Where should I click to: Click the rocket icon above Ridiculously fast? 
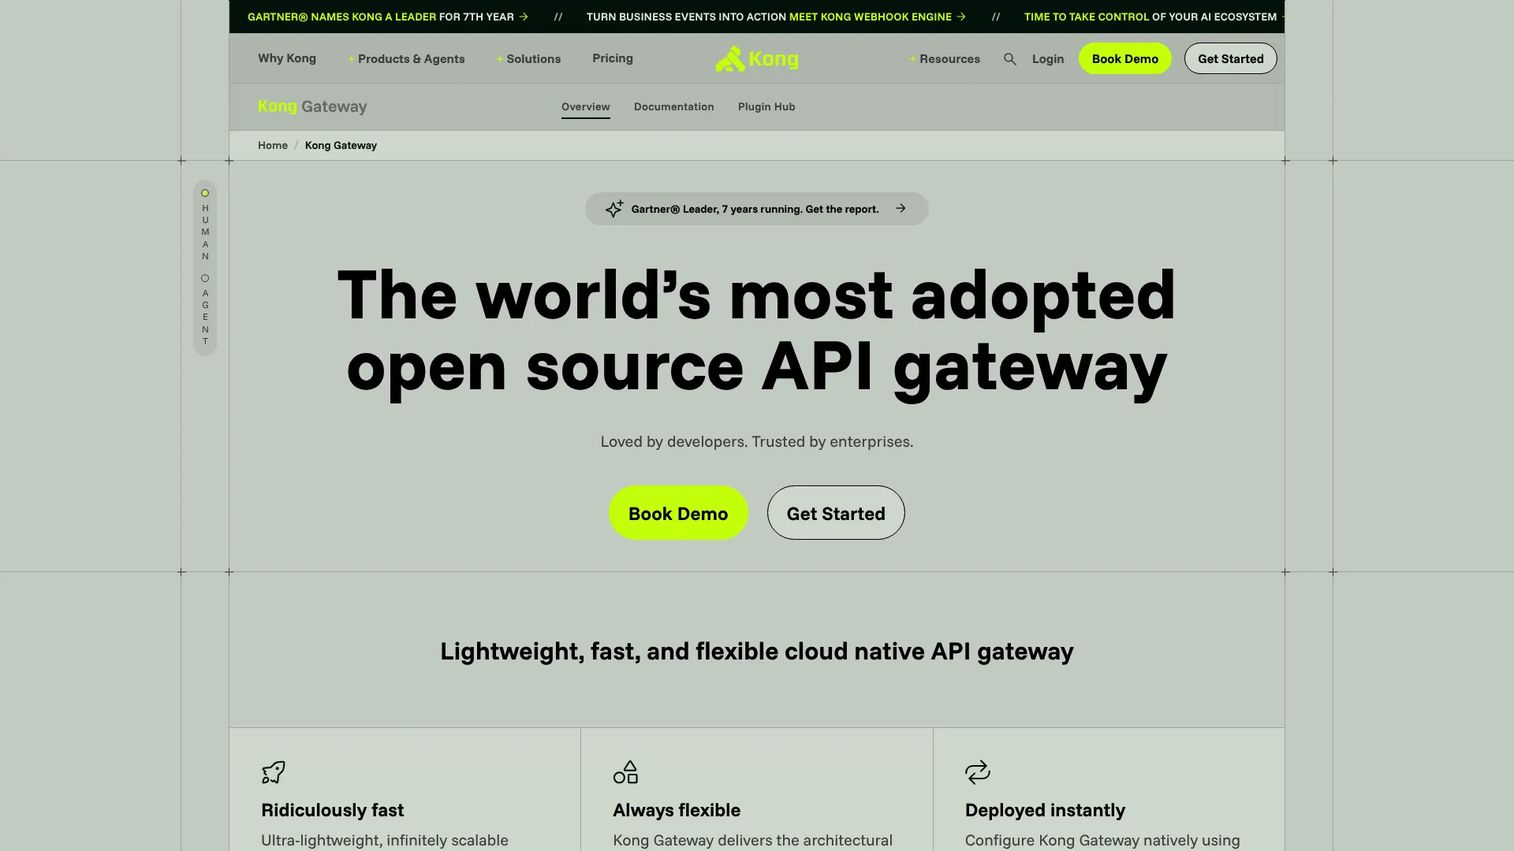pyautogui.click(x=273, y=772)
